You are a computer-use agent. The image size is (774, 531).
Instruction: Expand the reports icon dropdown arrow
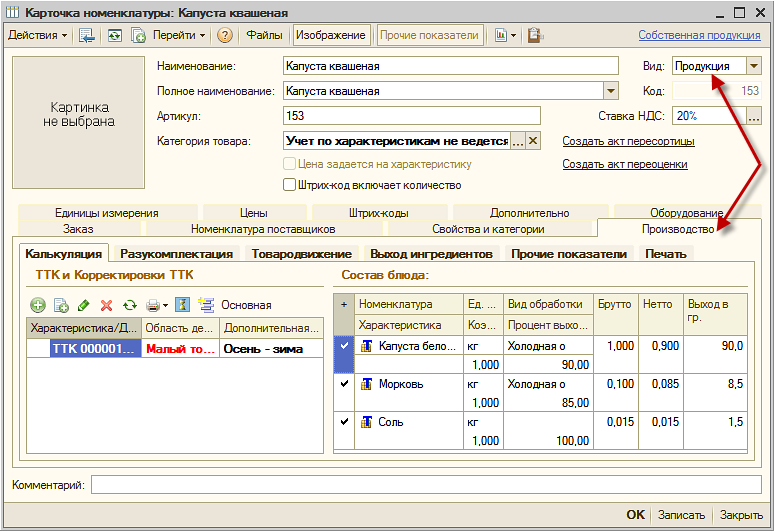pos(513,36)
